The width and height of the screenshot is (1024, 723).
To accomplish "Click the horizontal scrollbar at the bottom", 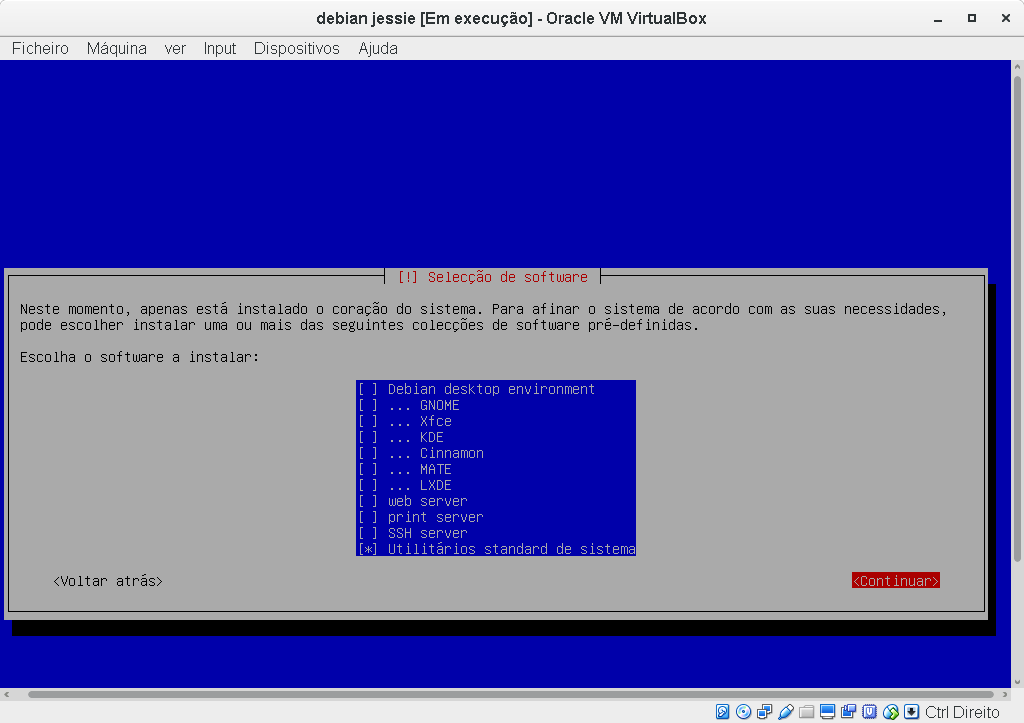I will (511, 694).
